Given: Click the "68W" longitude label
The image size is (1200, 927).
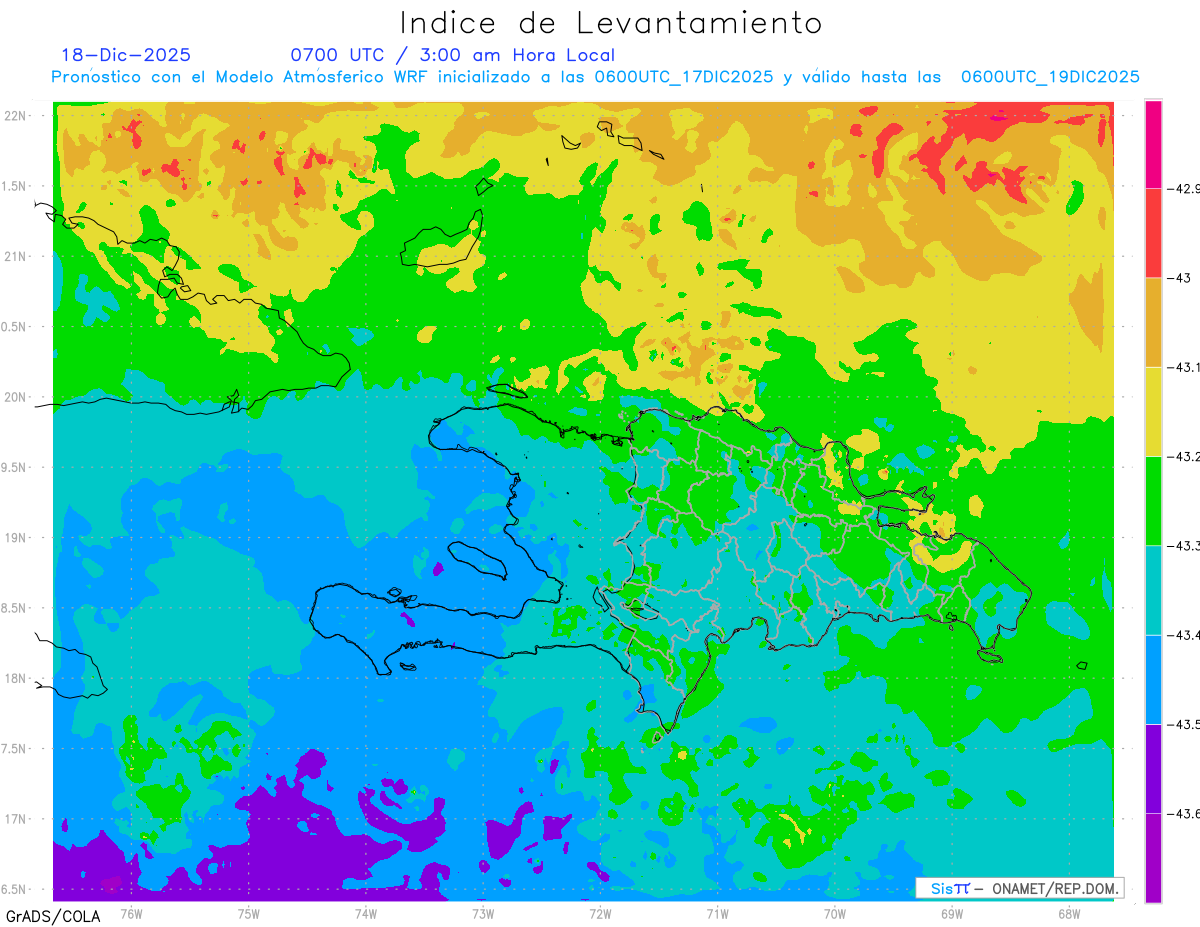Looking at the screenshot, I should (1069, 913).
